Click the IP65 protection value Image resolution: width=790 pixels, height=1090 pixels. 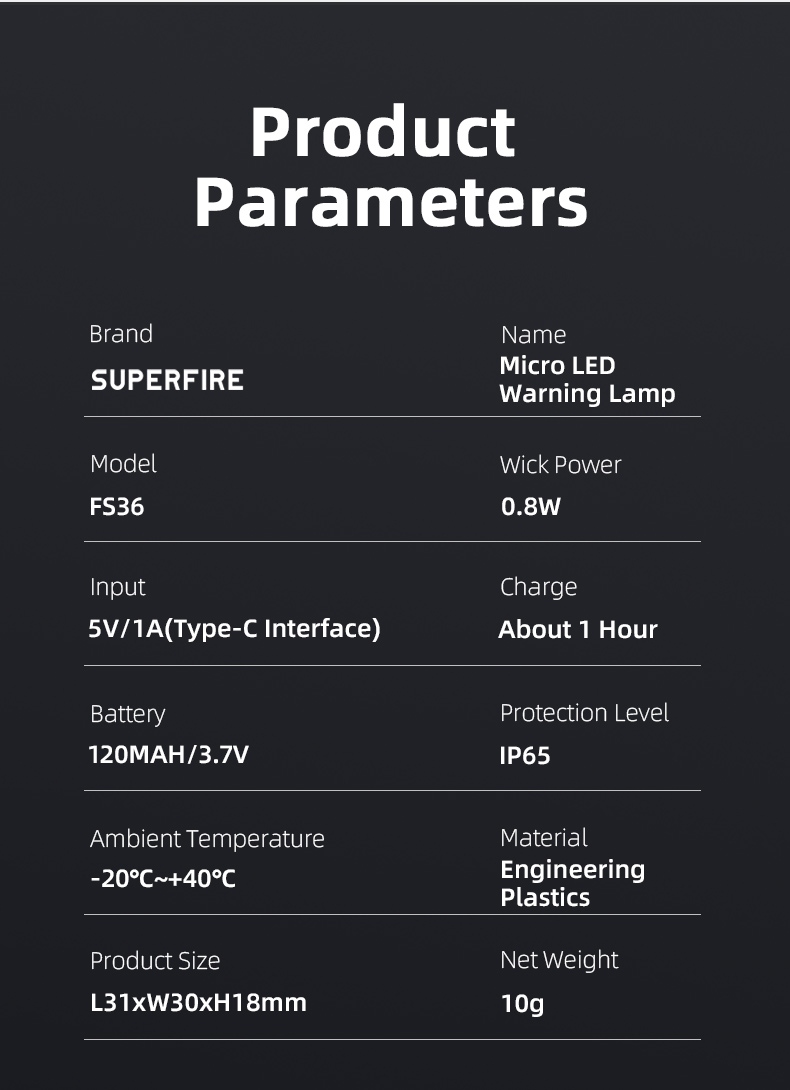pyautogui.click(x=525, y=756)
